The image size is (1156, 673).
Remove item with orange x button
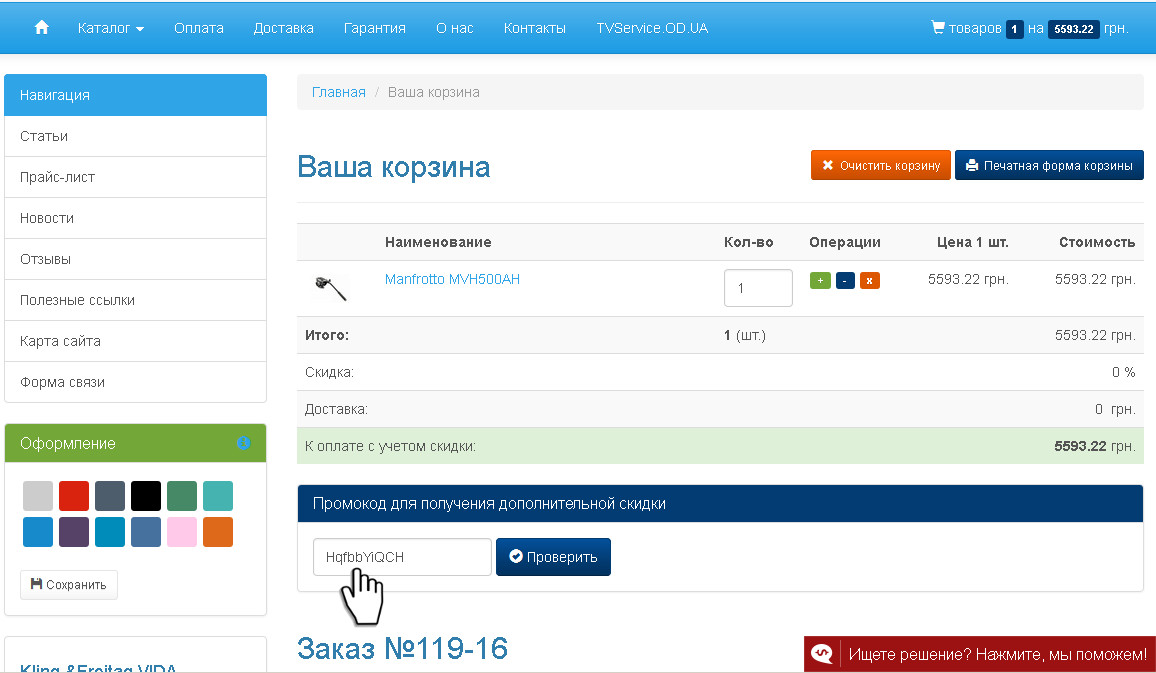(x=870, y=281)
